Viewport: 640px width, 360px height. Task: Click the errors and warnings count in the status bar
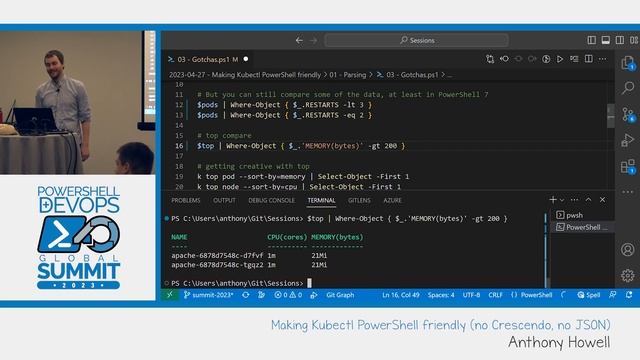click(288, 295)
